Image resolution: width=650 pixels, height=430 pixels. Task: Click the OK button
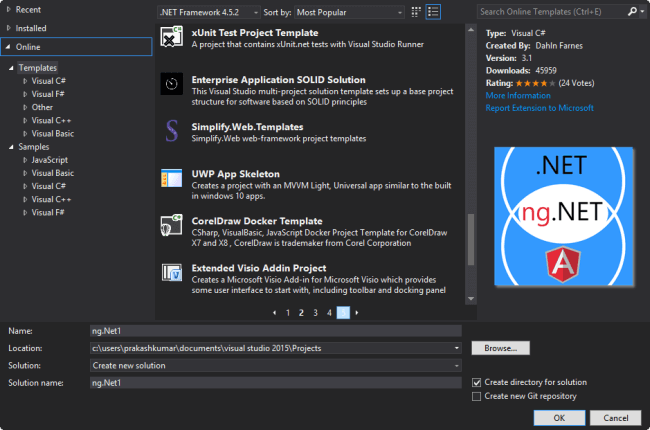(559, 418)
